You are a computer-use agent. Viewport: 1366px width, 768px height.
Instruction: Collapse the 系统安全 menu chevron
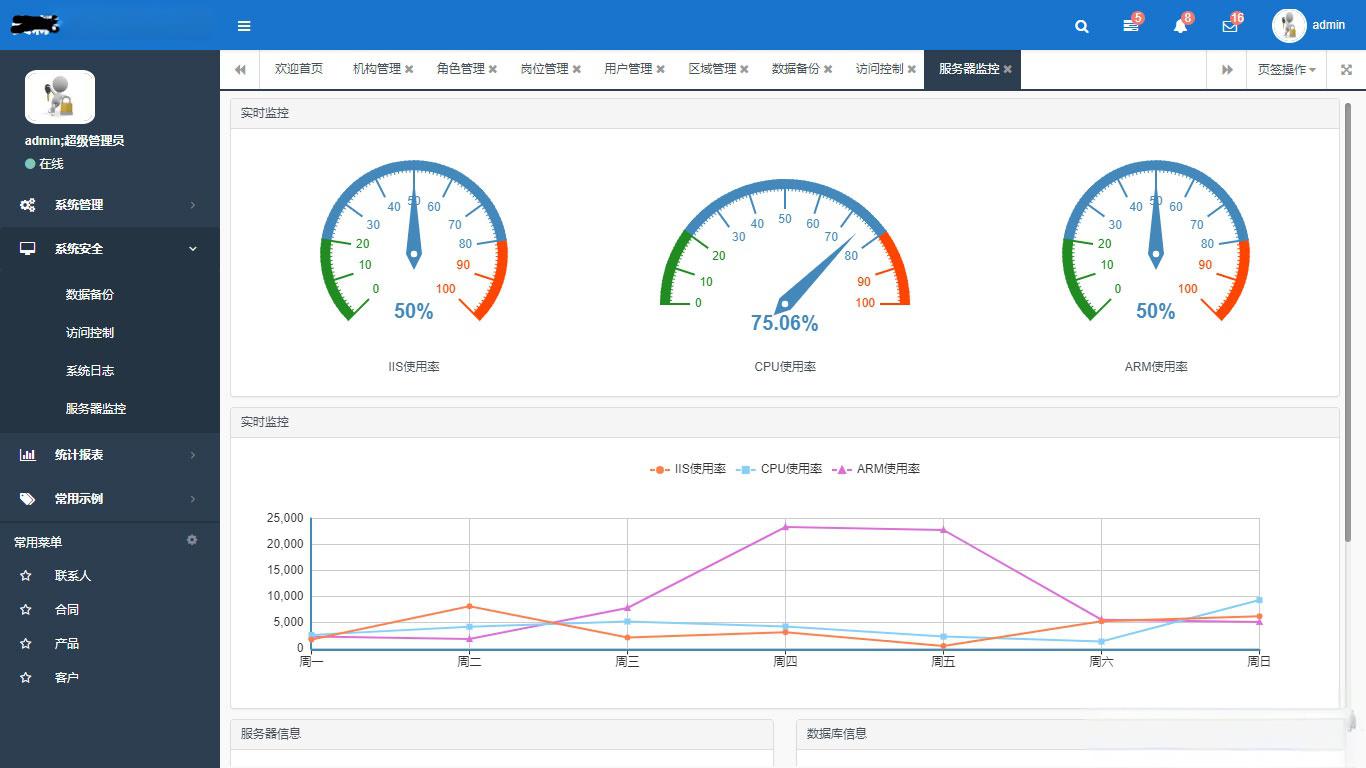[x=193, y=249]
